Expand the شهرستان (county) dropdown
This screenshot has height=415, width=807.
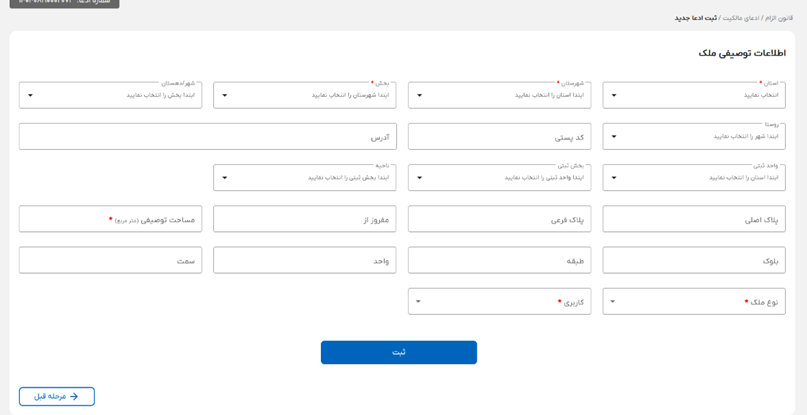499,96
